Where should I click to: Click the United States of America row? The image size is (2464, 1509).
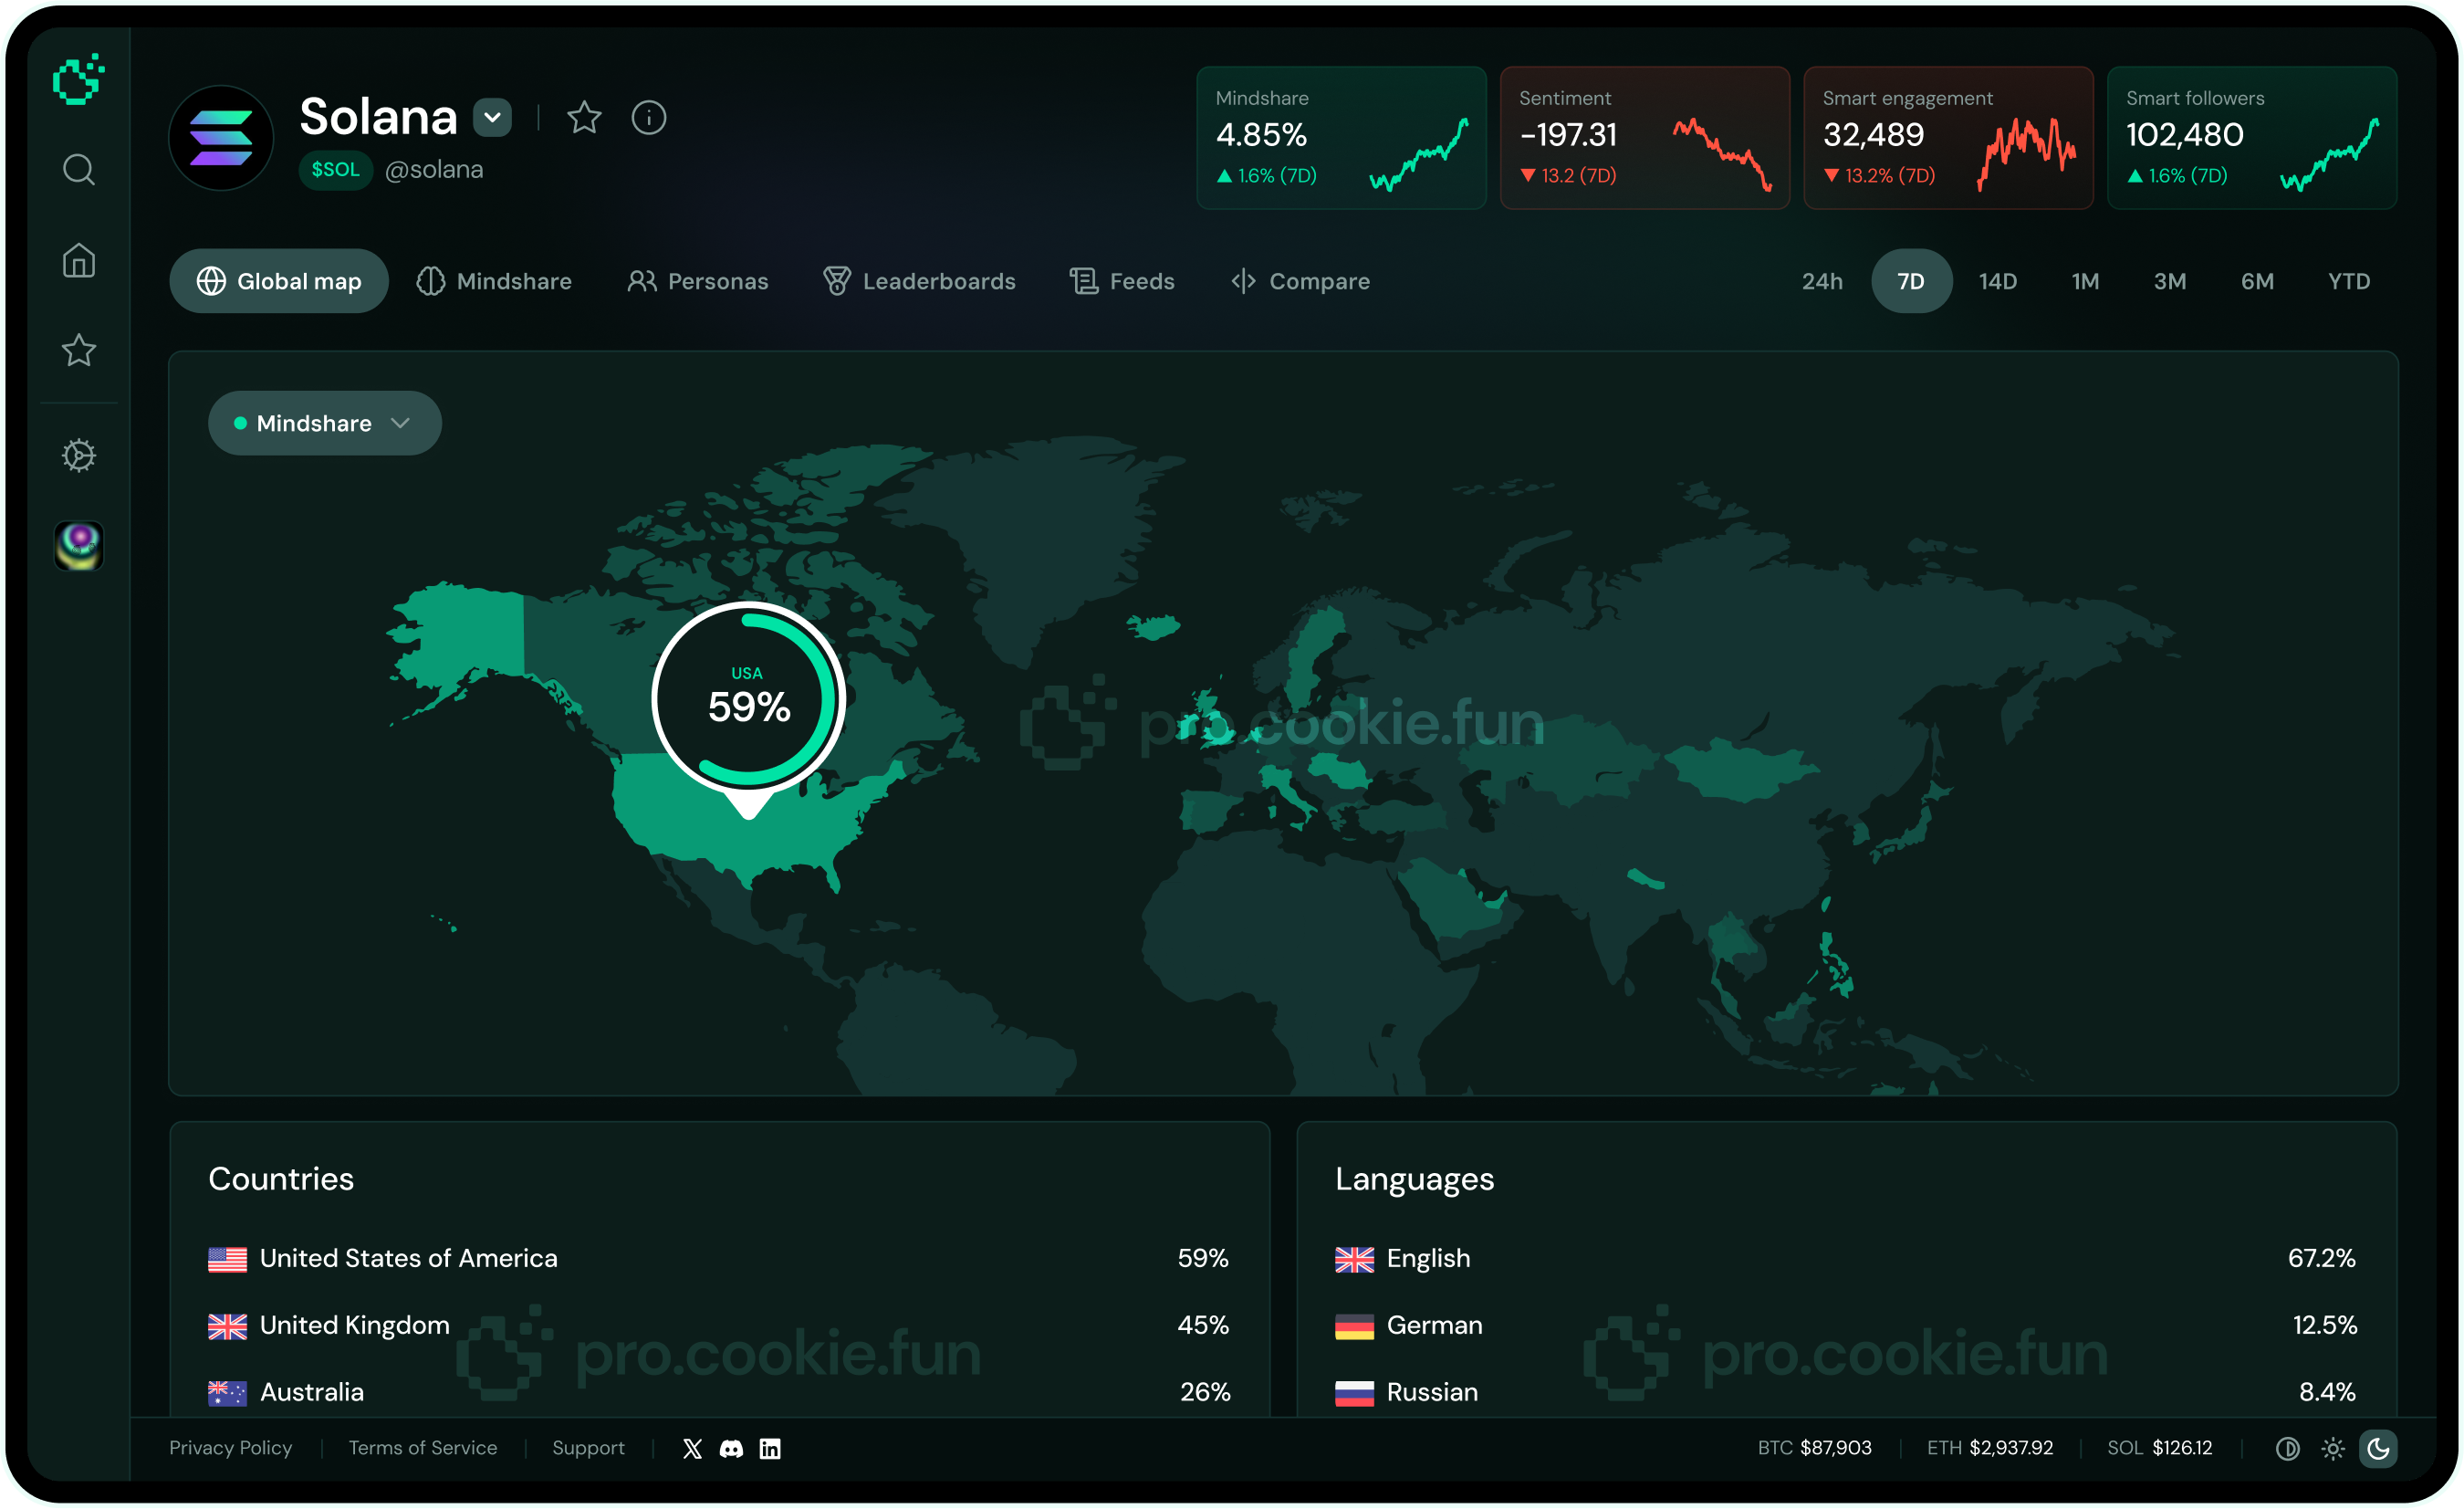click(x=718, y=1258)
